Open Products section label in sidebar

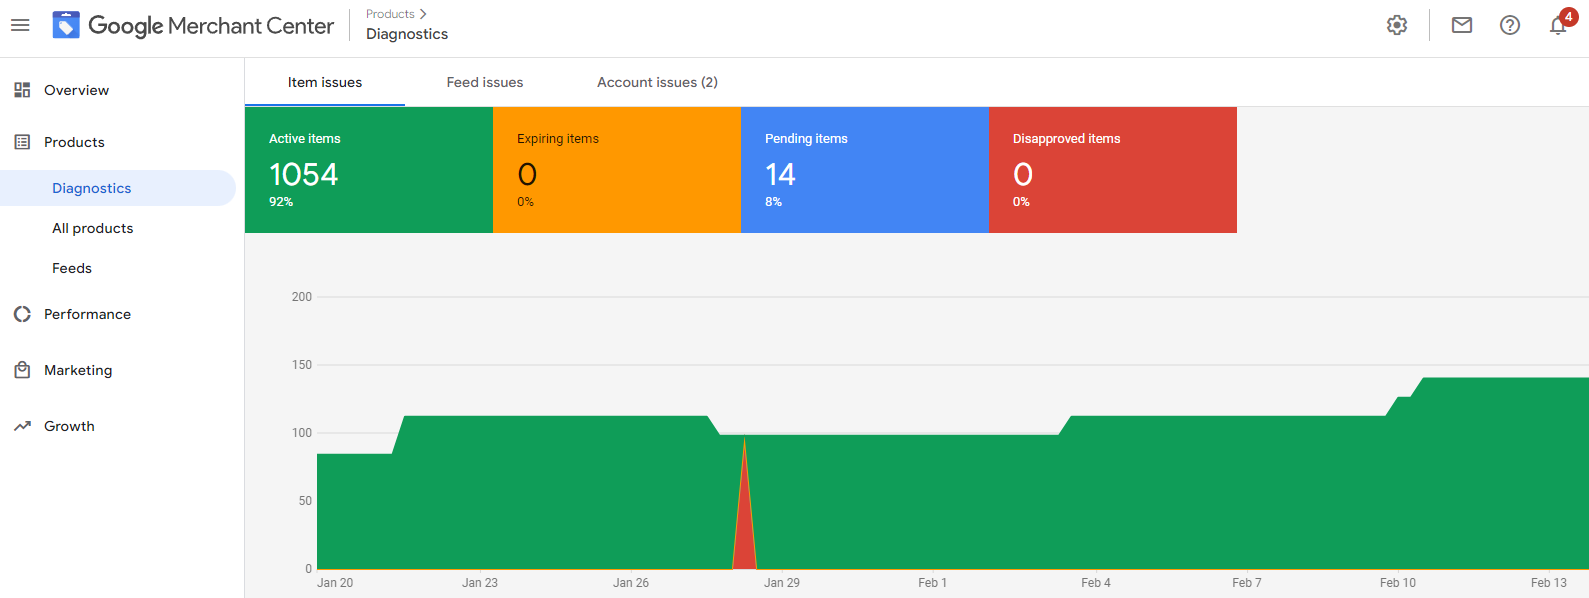(x=74, y=142)
